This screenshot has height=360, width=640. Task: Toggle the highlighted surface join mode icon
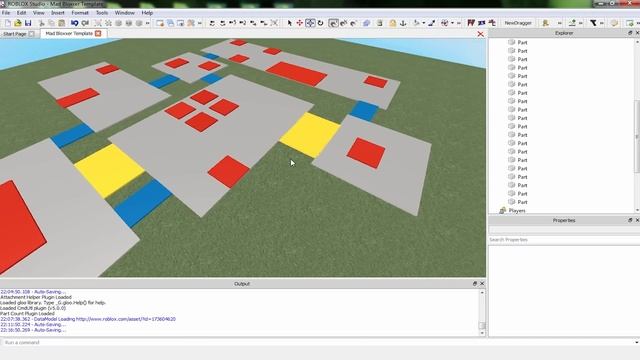click(333, 23)
